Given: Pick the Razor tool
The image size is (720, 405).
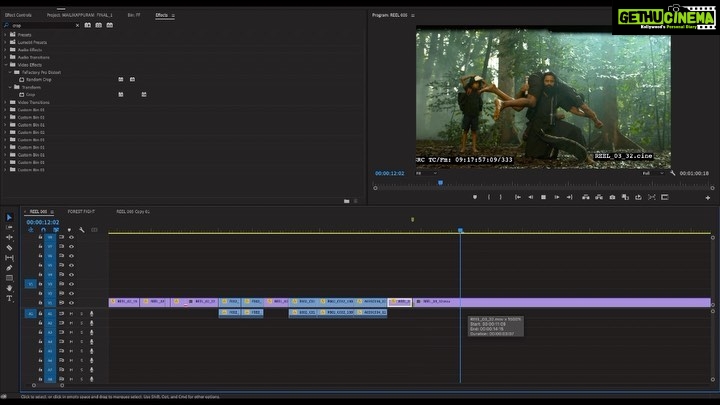Looking at the screenshot, I should click(9, 248).
